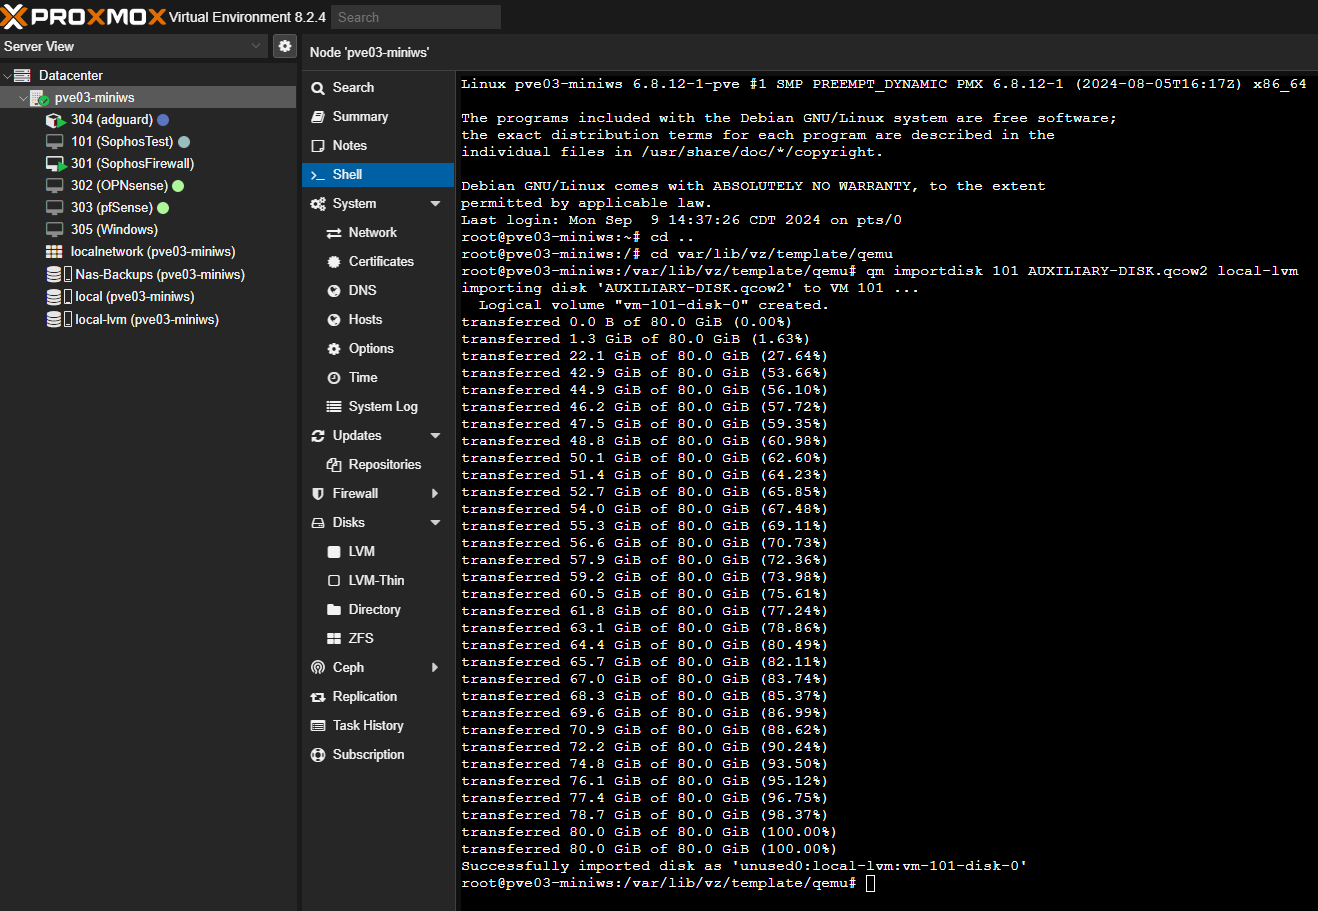
Task: Click the System Log list icon
Action: click(334, 407)
